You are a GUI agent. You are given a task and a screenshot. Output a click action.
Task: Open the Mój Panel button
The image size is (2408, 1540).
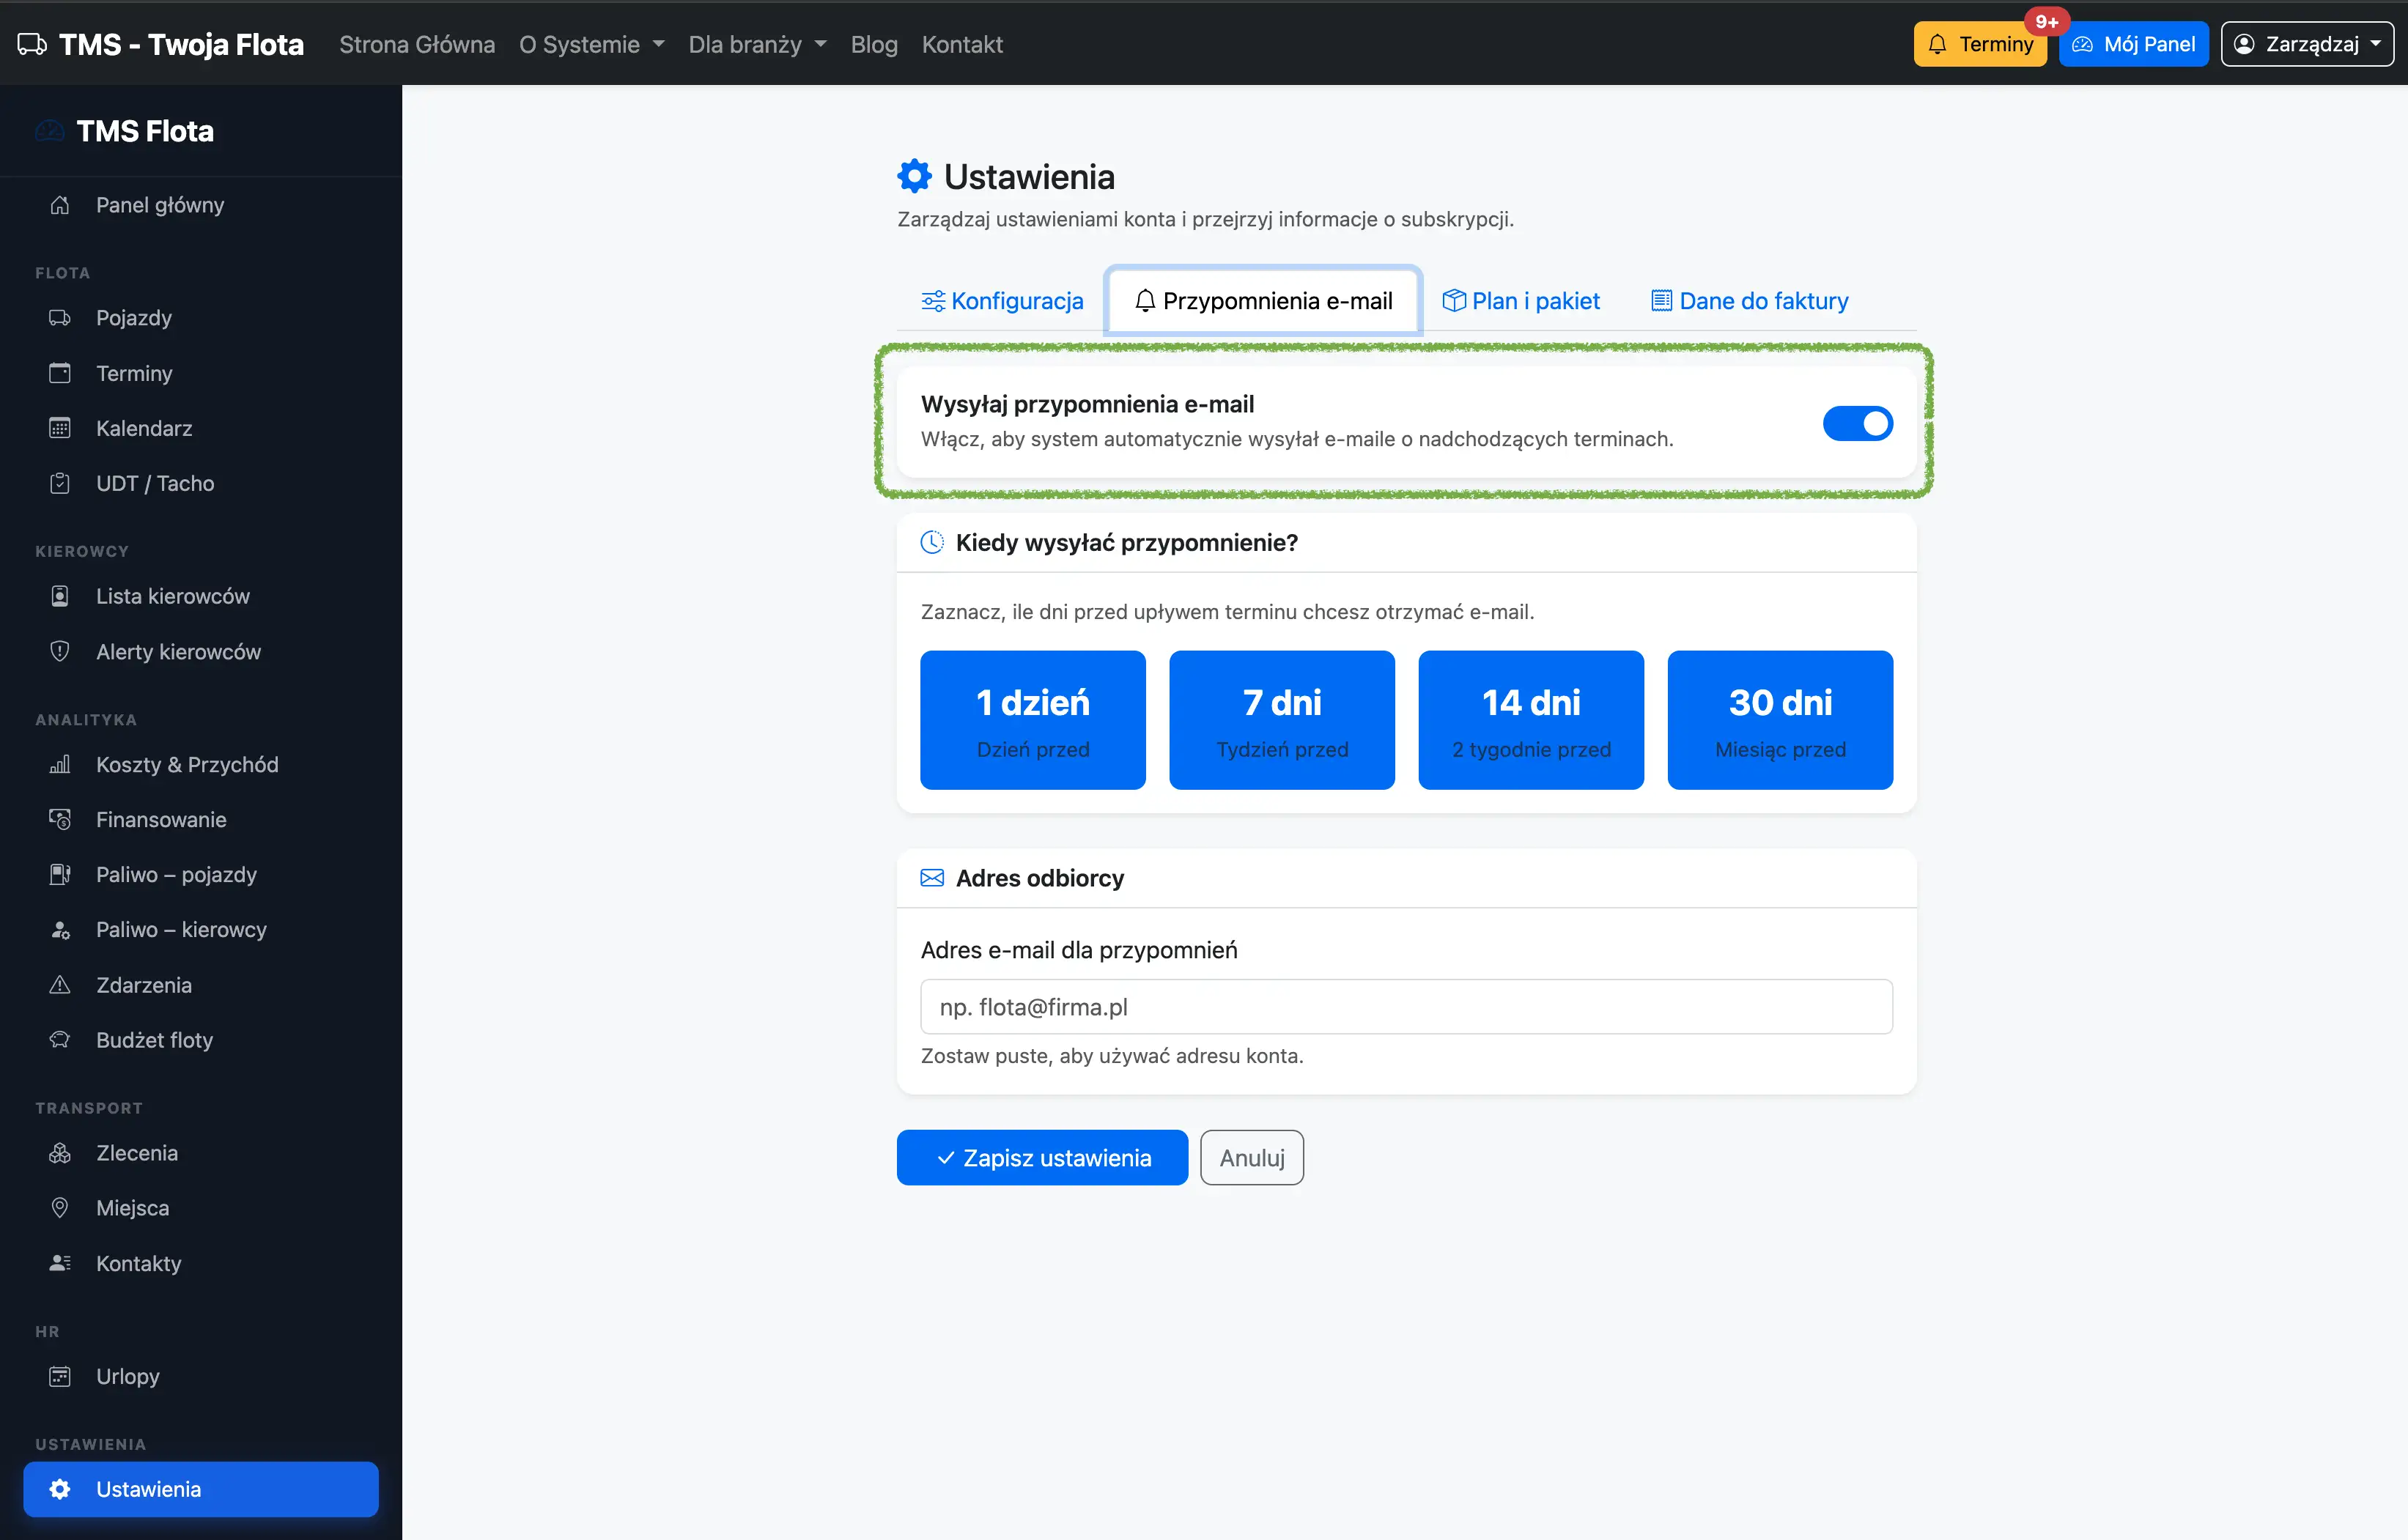[2134, 44]
